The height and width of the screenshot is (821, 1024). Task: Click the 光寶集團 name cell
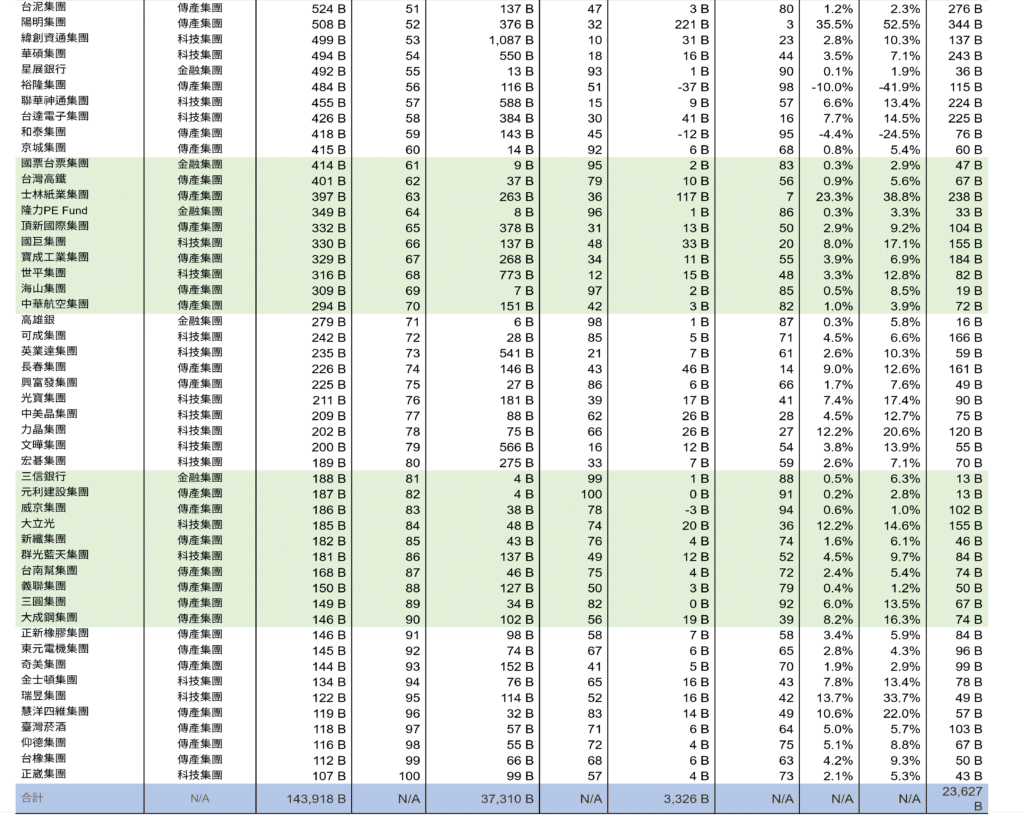(43, 399)
